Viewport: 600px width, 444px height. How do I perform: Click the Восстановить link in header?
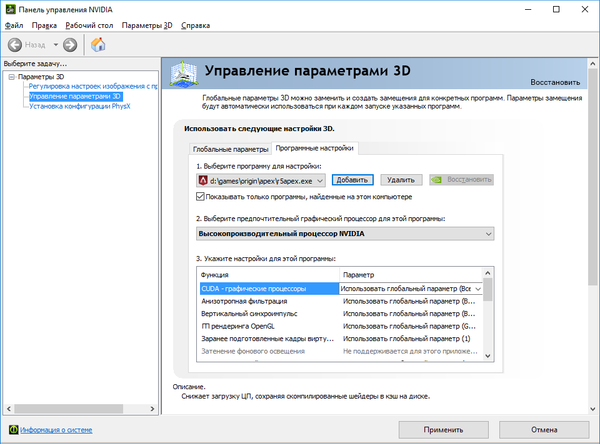(555, 82)
